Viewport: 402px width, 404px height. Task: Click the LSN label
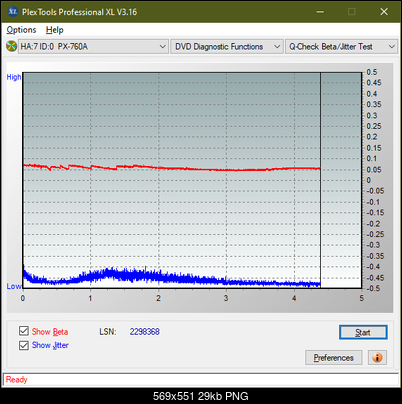[108, 332]
